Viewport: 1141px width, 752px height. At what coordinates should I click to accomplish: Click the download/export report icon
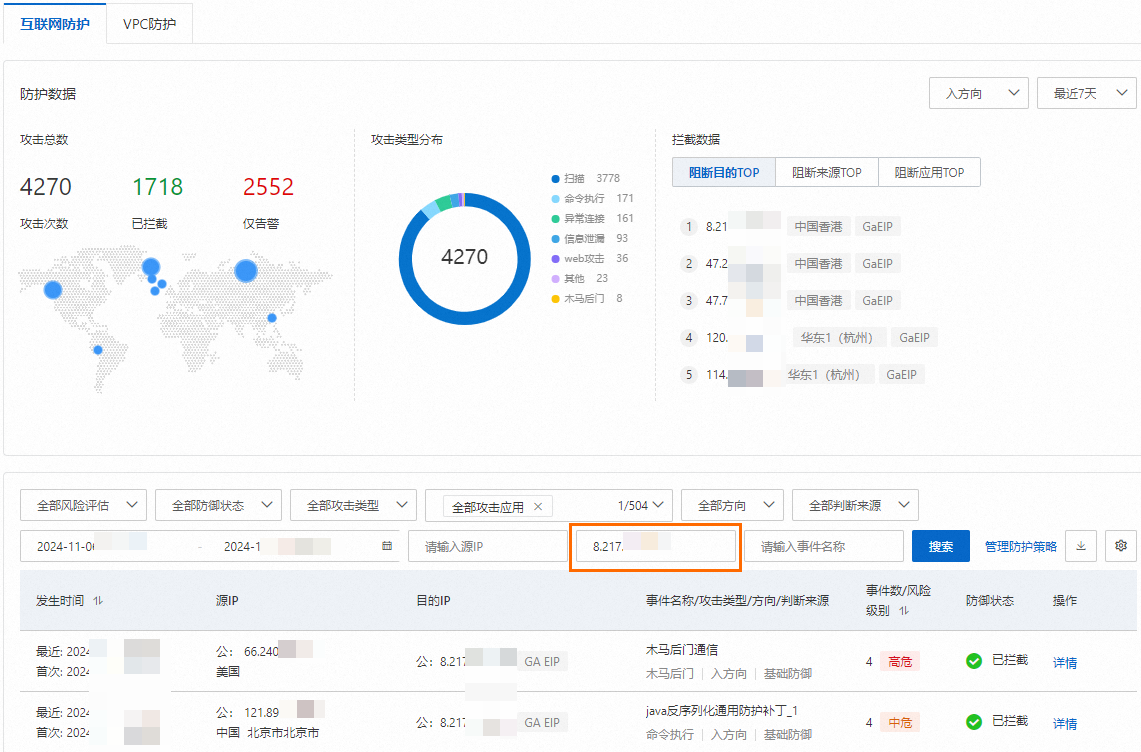tap(1081, 546)
